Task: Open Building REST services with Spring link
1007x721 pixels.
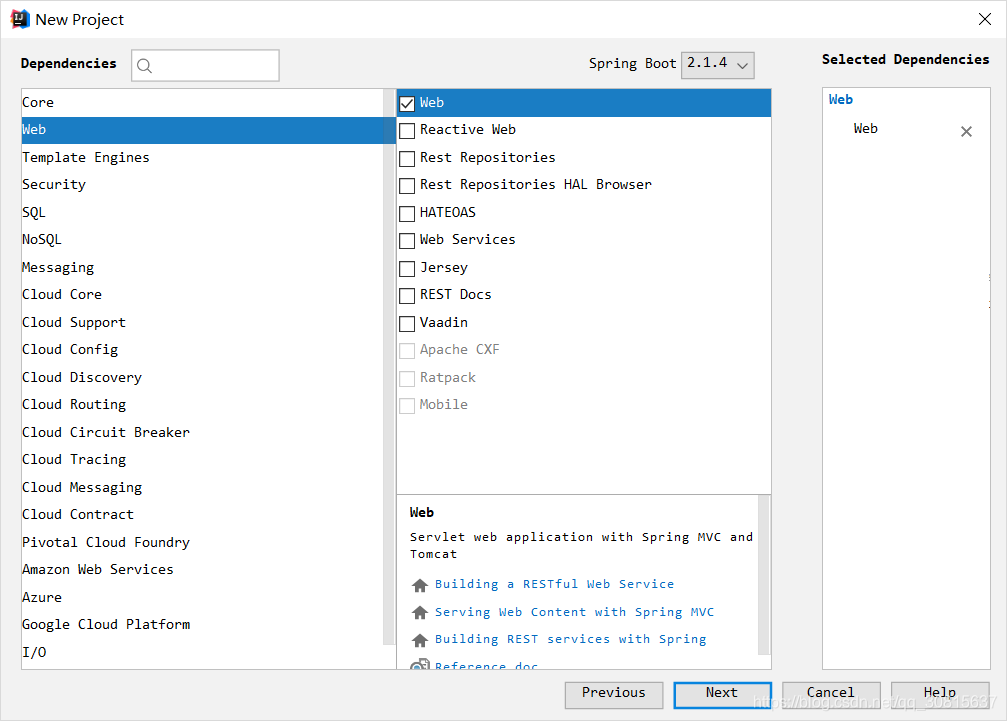Action: tap(570, 639)
